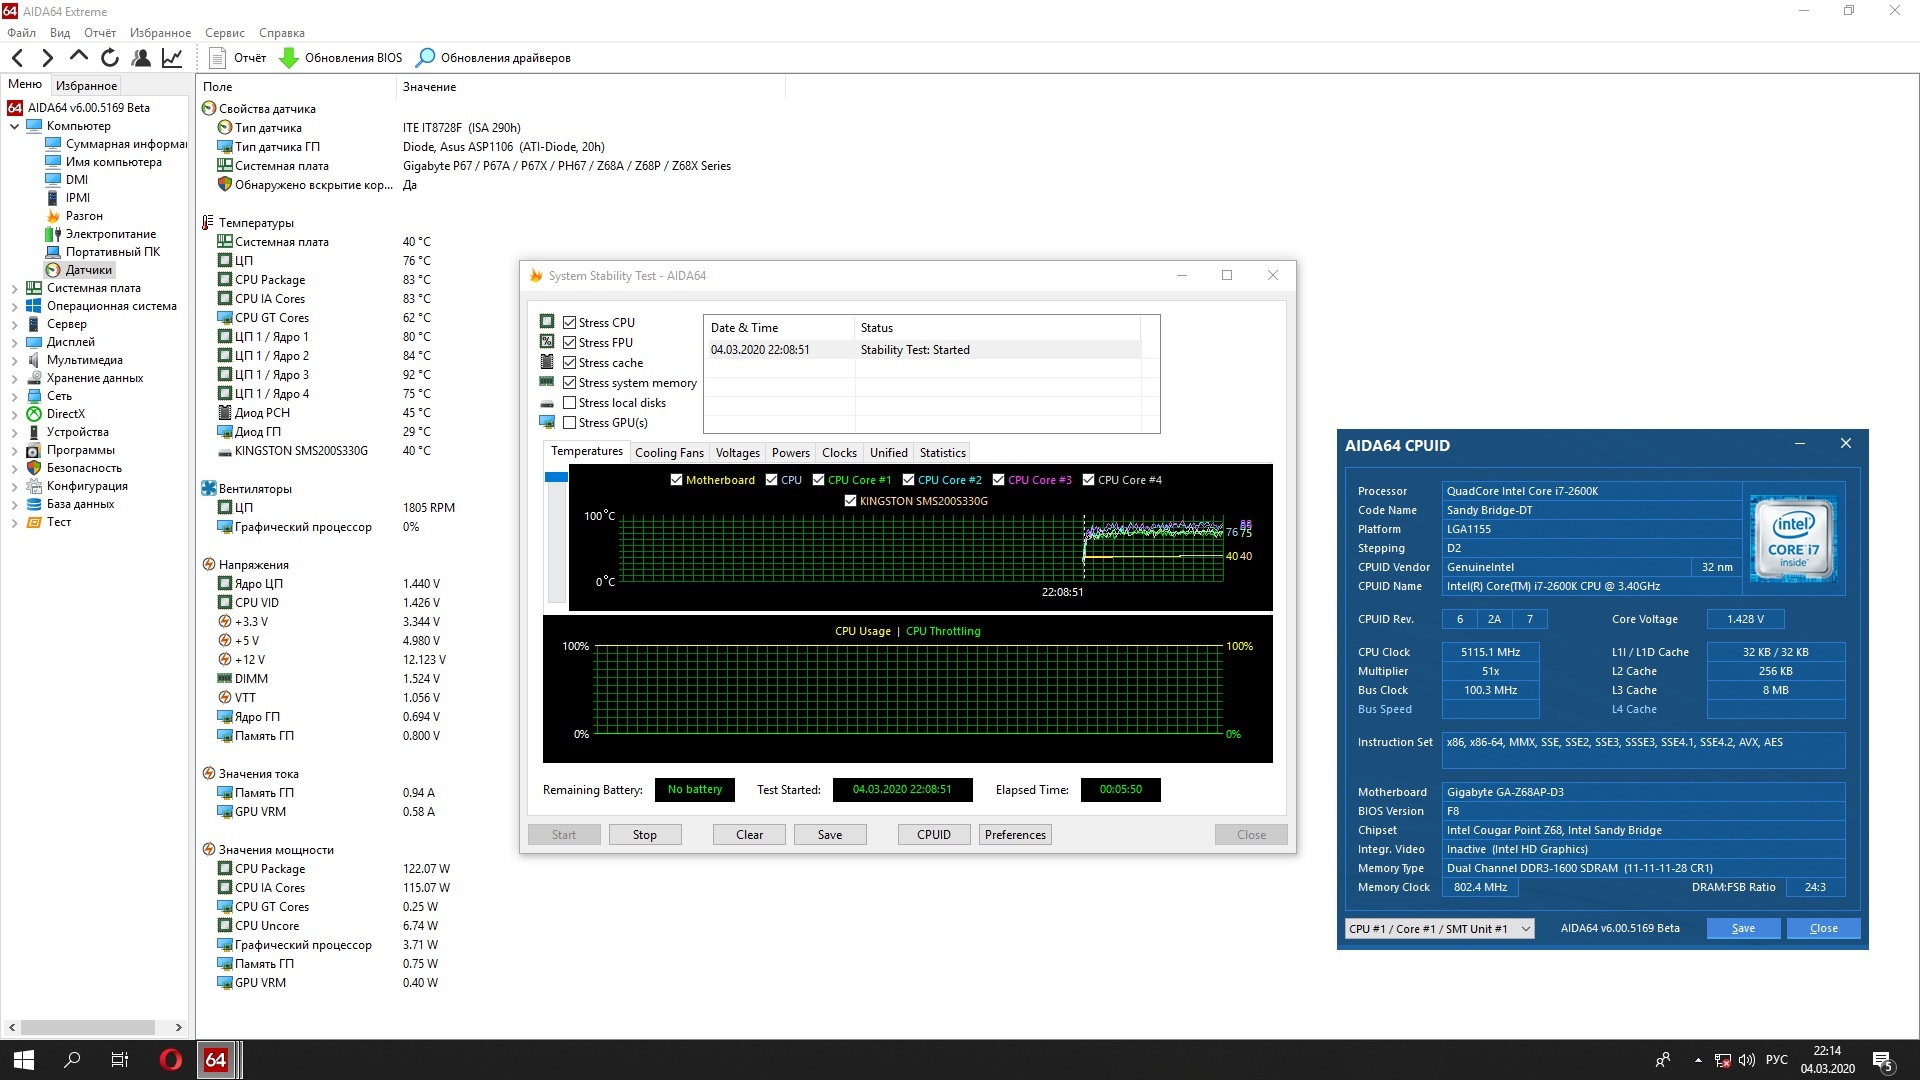Screen dimensions: 1920x1080
Task: Click Save in AIDA64 CPUID window
Action: pos(1743,929)
